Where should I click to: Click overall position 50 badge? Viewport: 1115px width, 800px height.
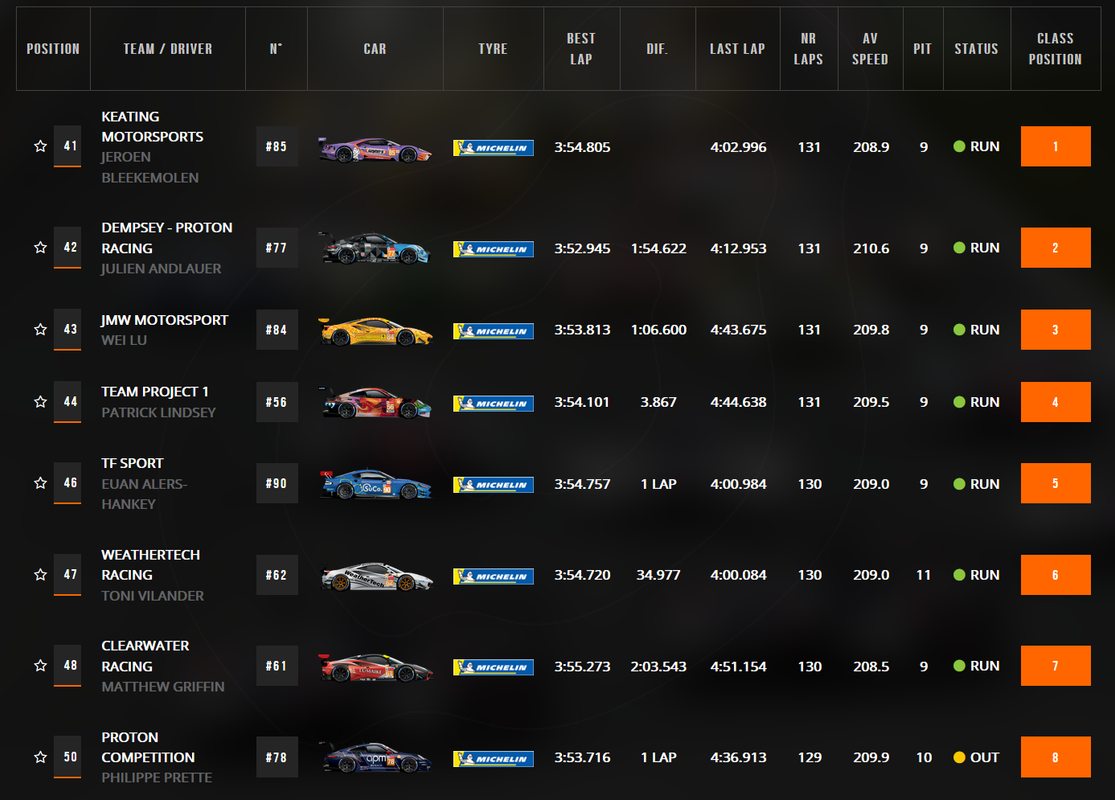click(x=68, y=757)
